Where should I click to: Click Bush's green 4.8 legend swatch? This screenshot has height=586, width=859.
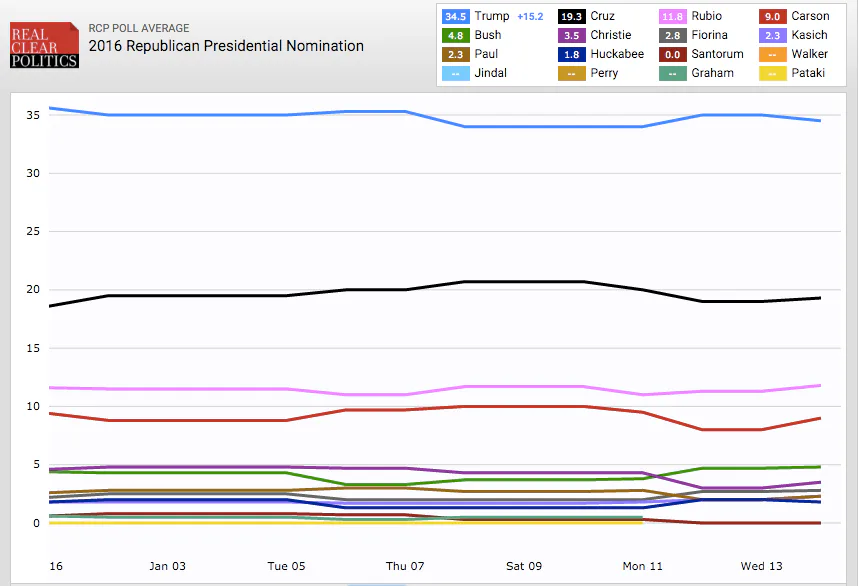tap(455, 36)
